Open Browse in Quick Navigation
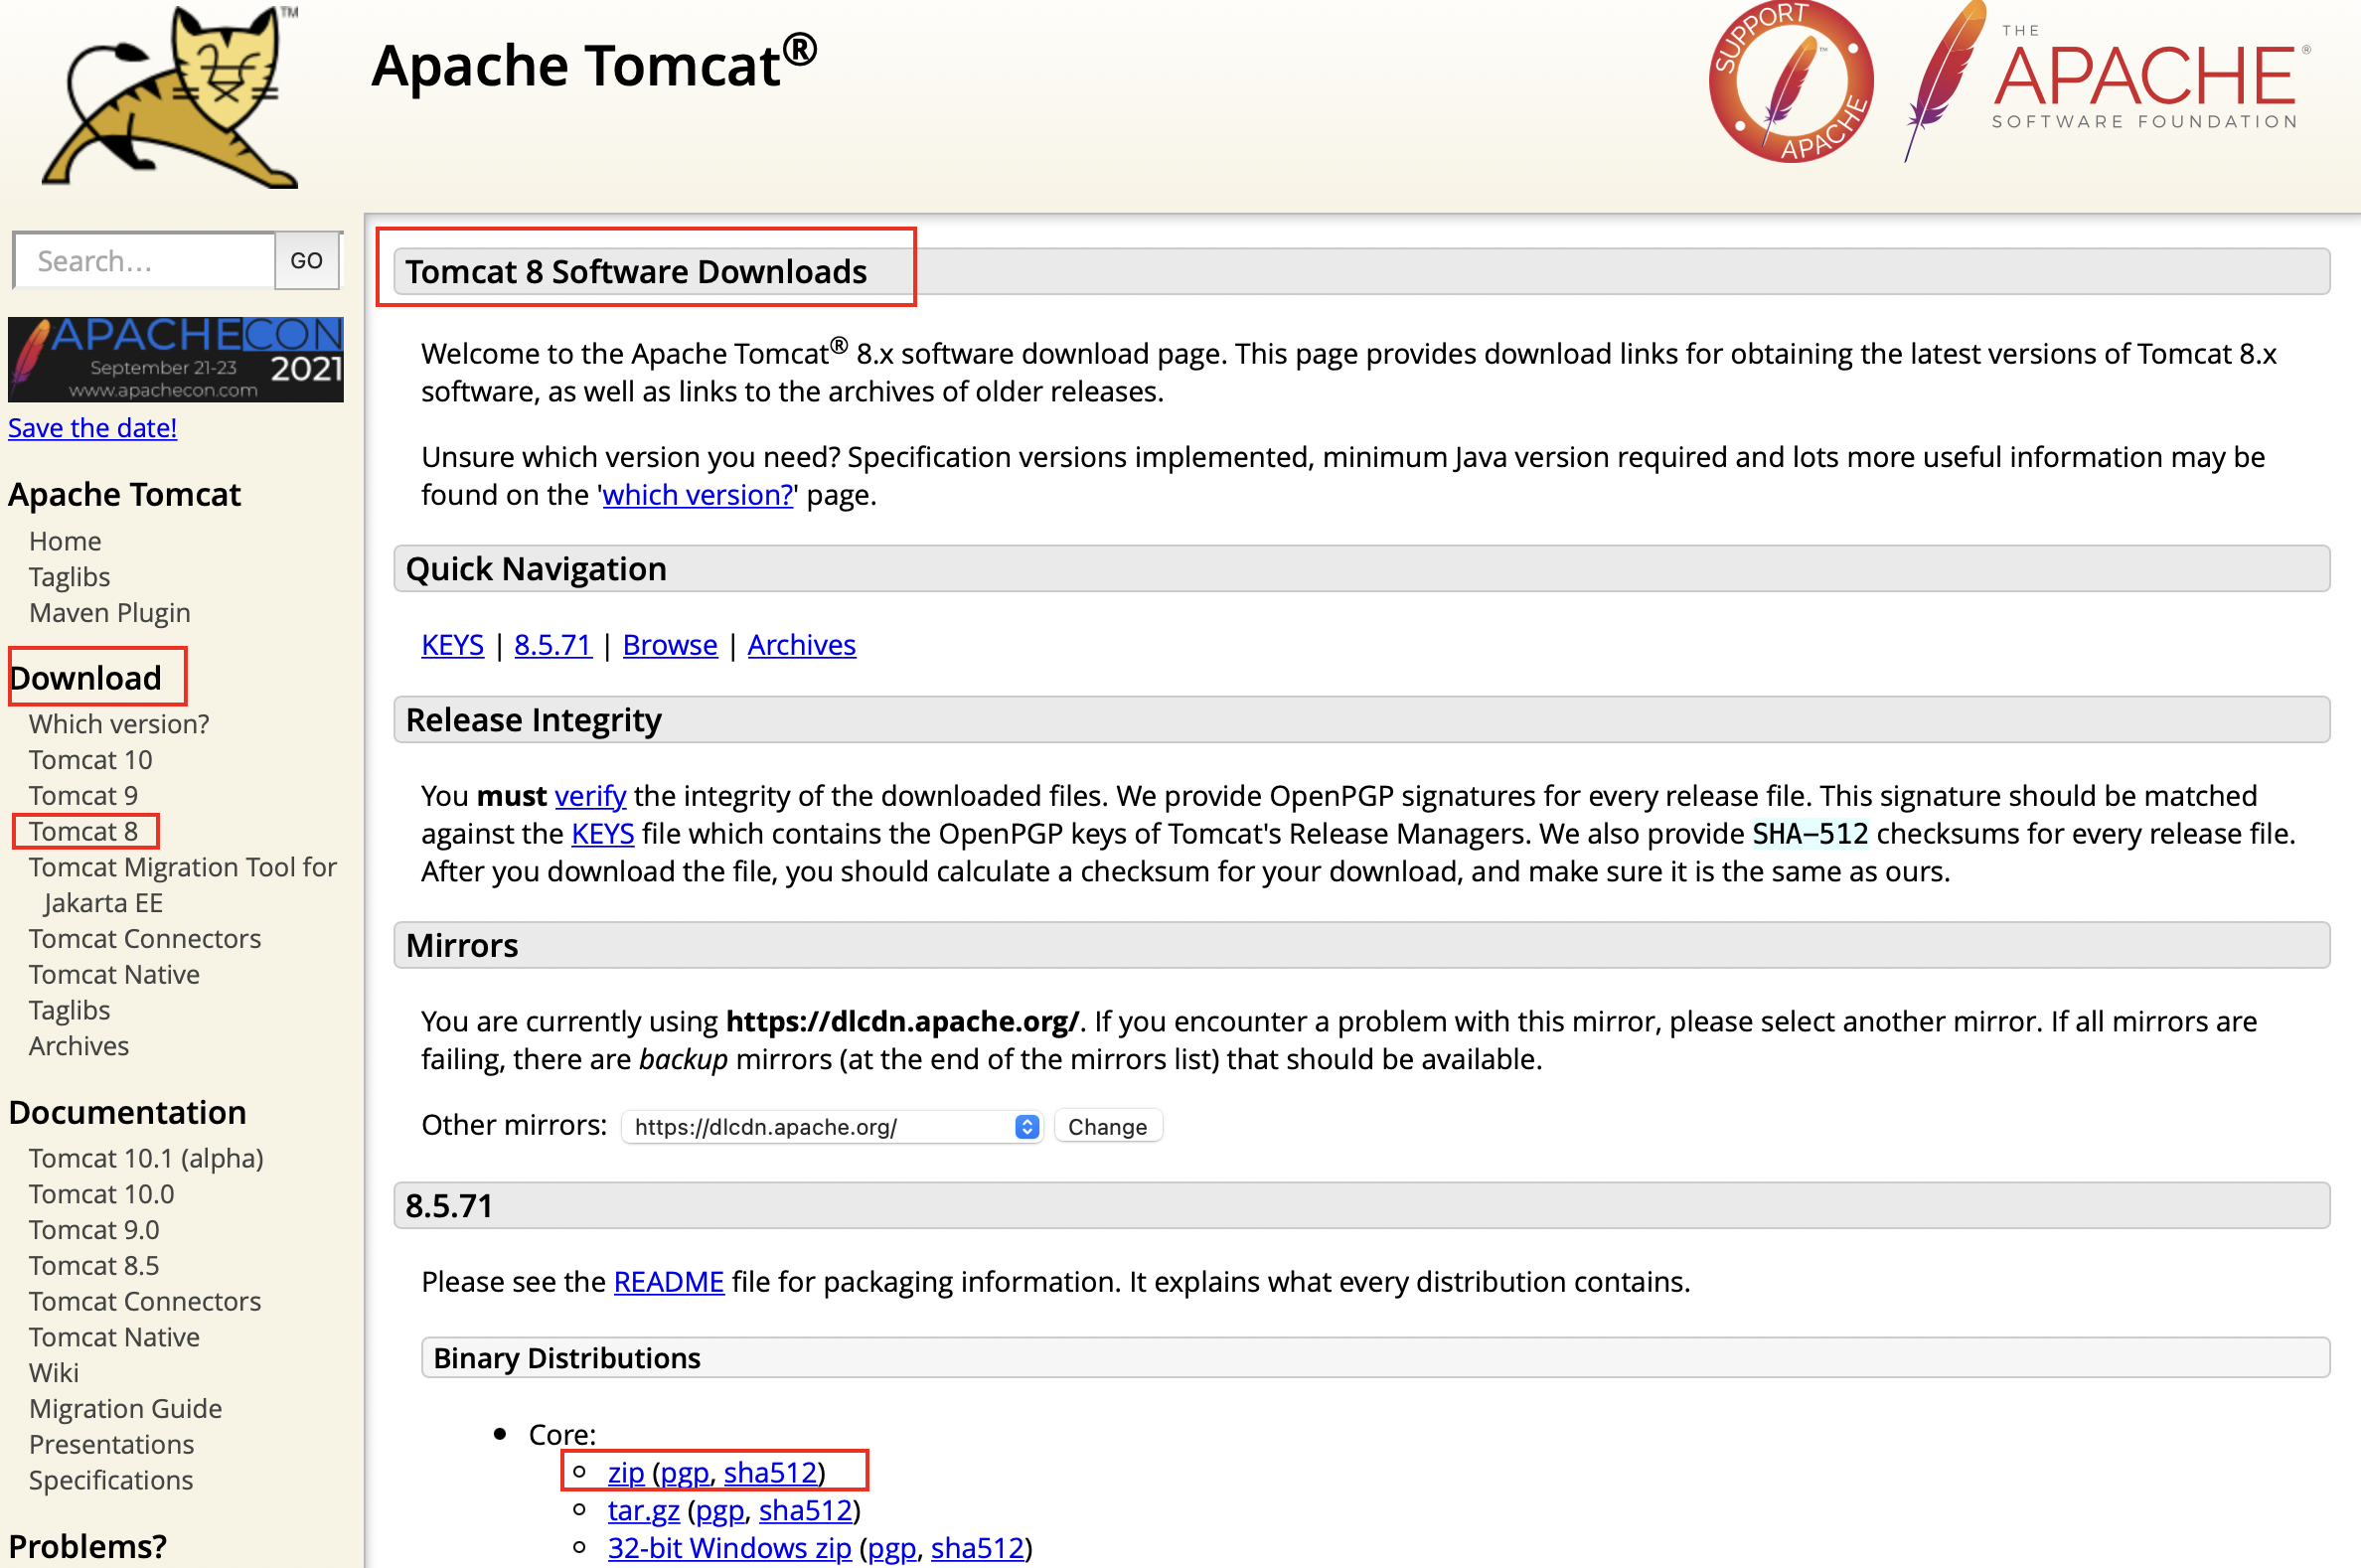The height and width of the screenshot is (1568, 2361). click(670, 646)
